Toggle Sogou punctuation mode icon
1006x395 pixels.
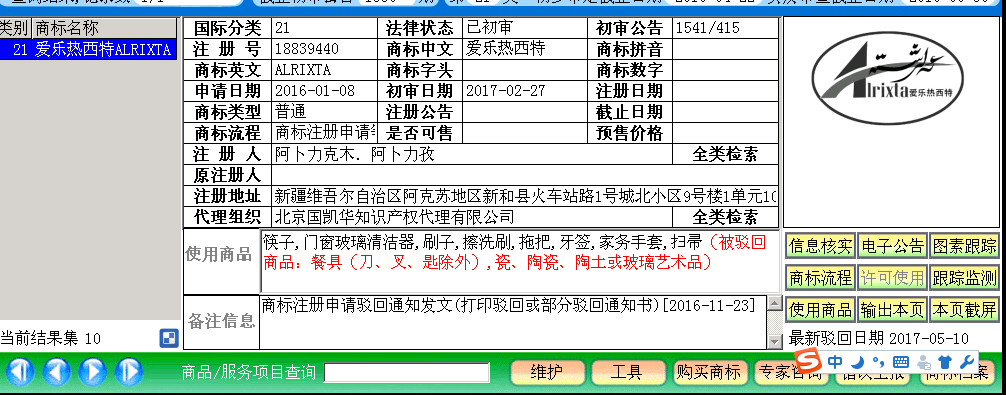point(878,361)
